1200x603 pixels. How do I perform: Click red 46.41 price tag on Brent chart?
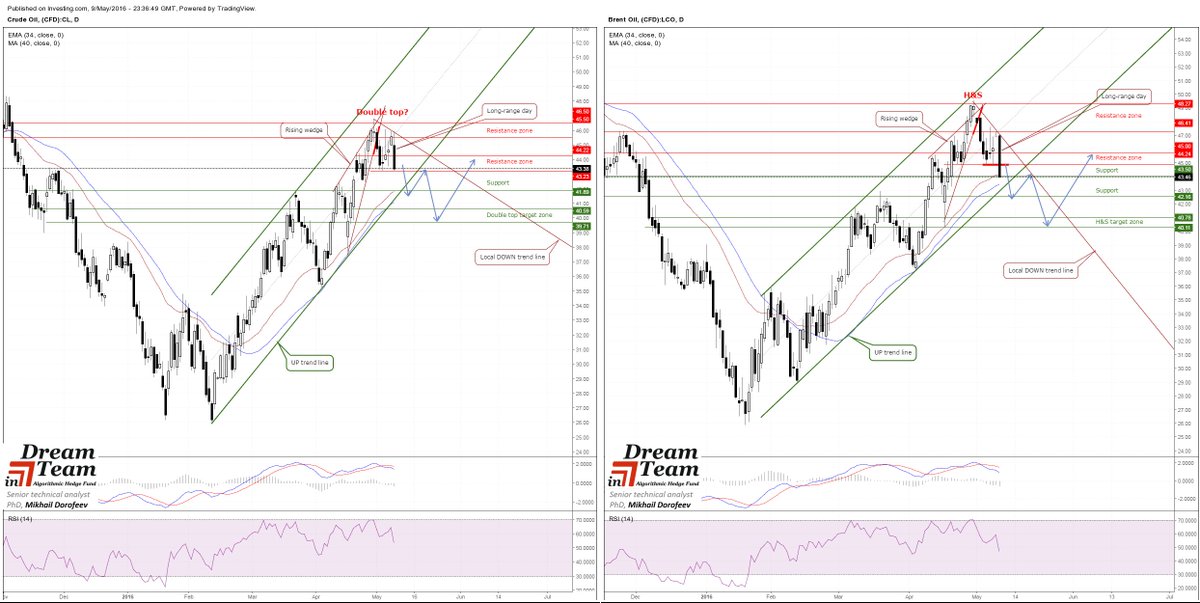click(x=1184, y=124)
